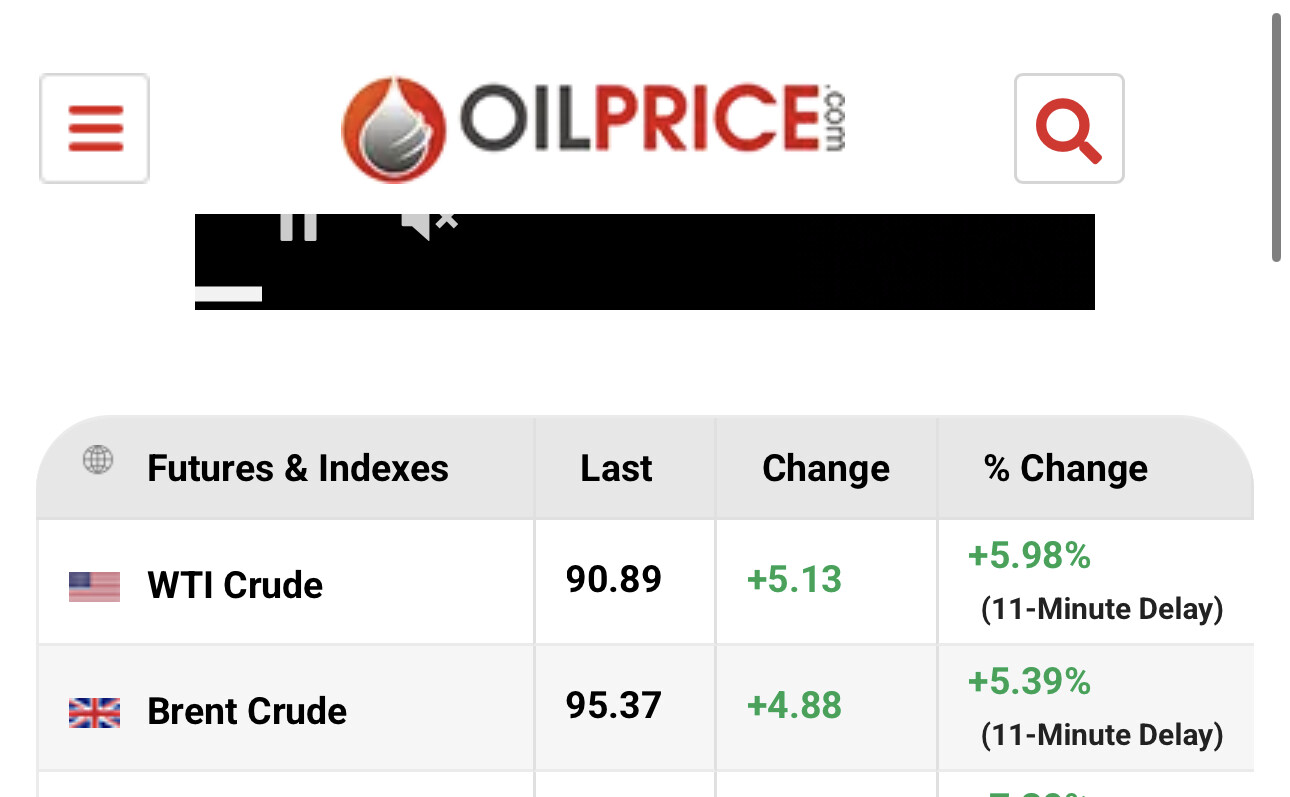Open the search magnifier icon
1290x797 pixels.
click(x=1069, y=128)
